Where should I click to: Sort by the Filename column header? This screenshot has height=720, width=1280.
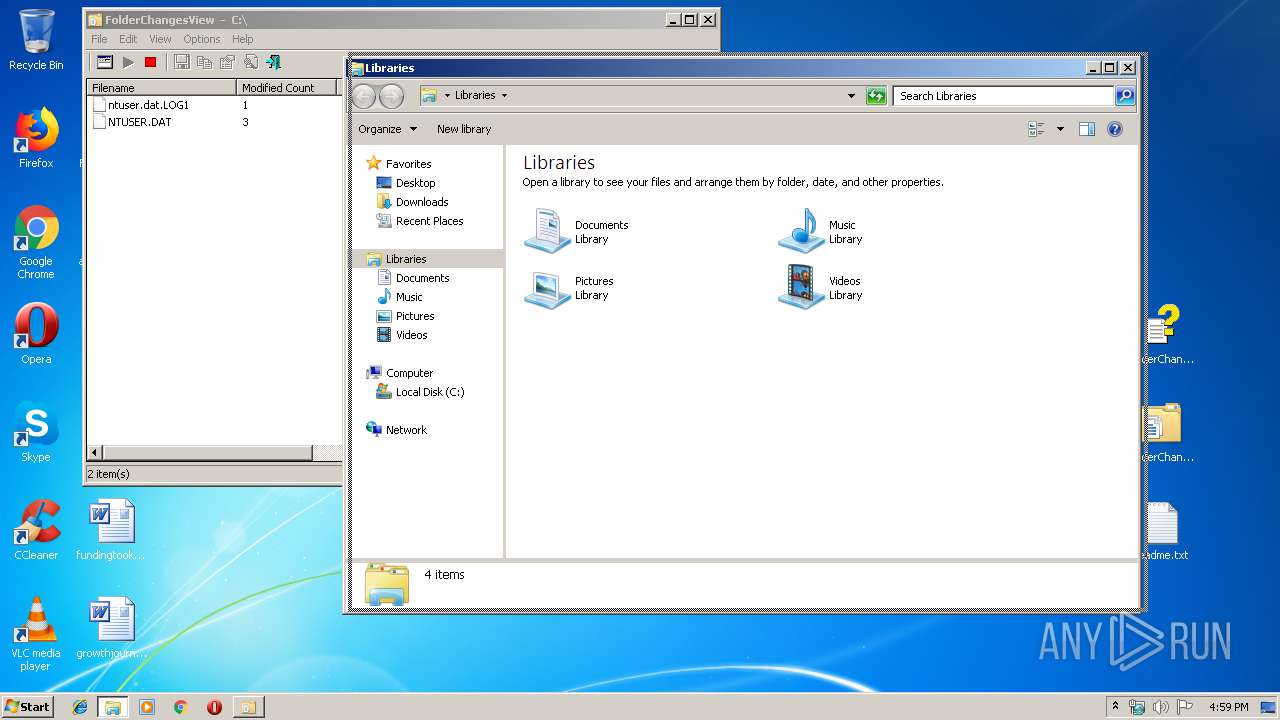(162, 88)
